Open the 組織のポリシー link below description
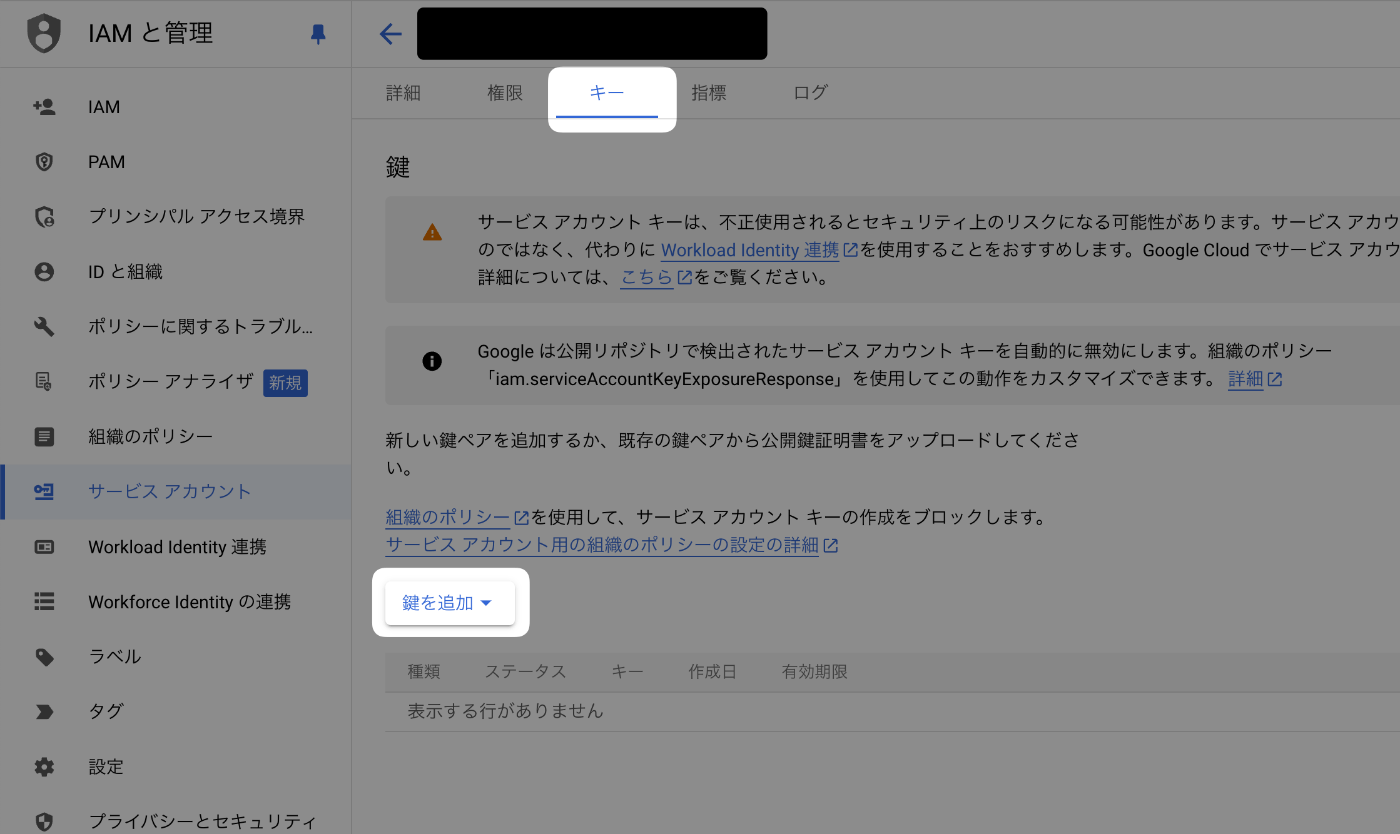This screenshot has width=1400, height=834. [x=448, y=518]
